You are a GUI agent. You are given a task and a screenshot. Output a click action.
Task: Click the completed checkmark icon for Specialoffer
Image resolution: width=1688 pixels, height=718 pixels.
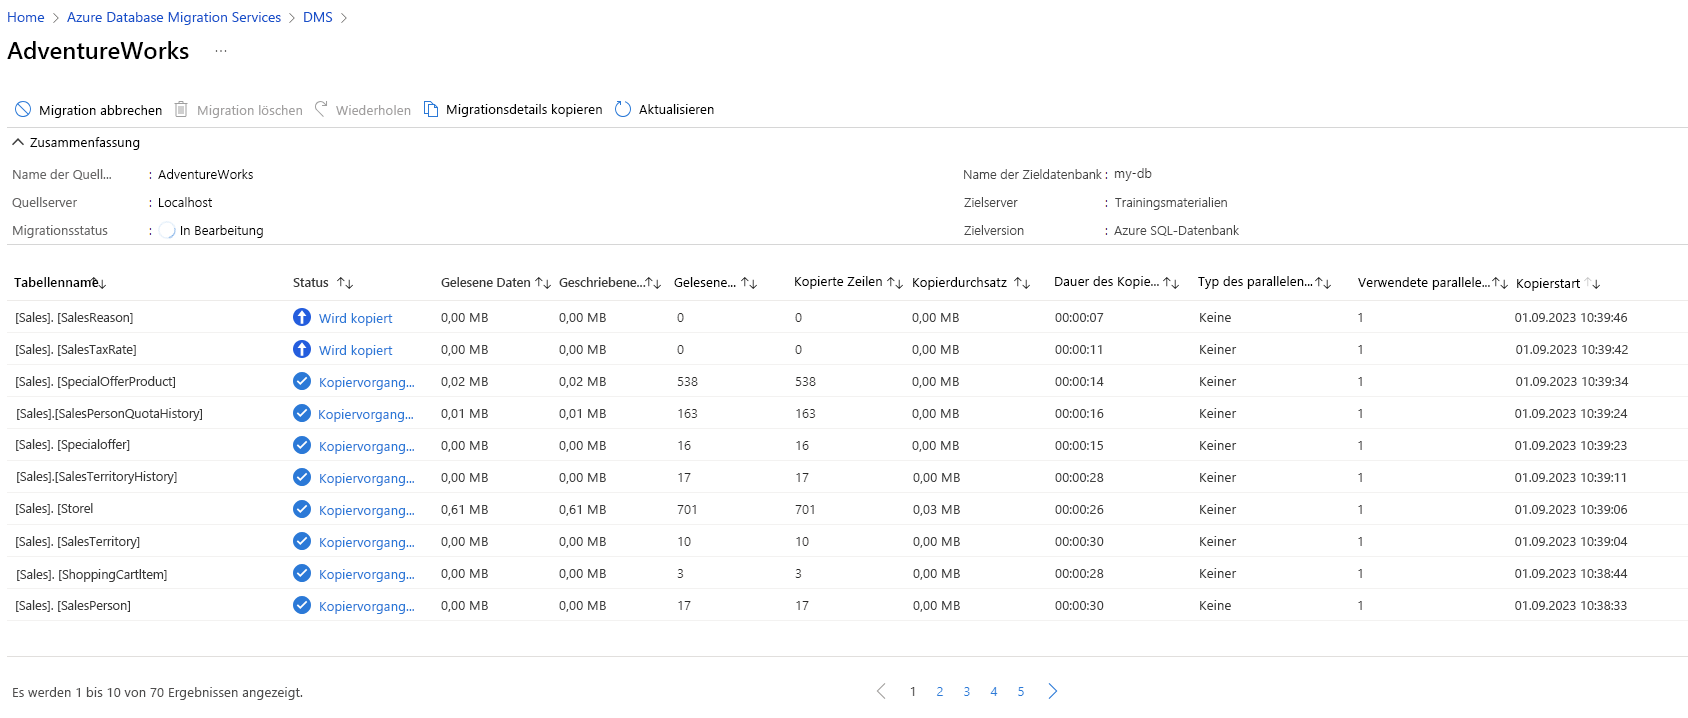(302, 445)
